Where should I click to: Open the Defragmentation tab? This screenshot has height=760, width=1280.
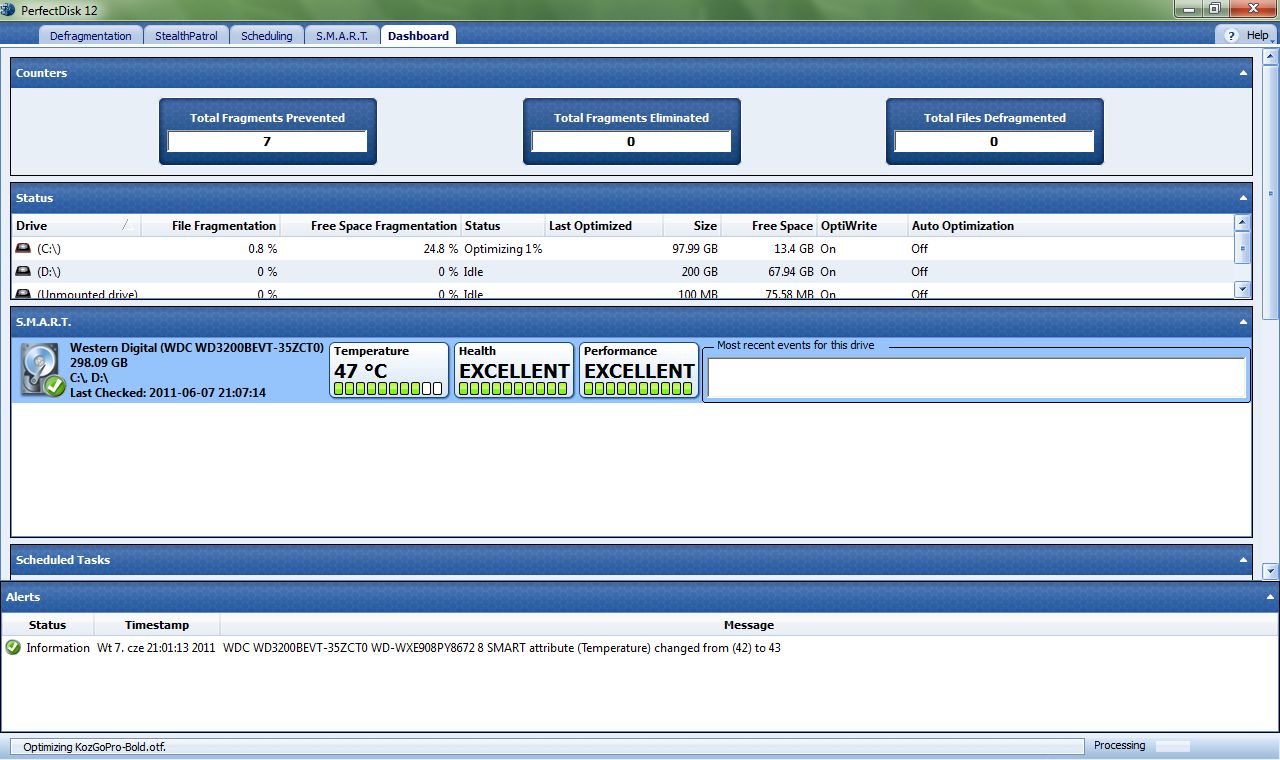(91, 36)
